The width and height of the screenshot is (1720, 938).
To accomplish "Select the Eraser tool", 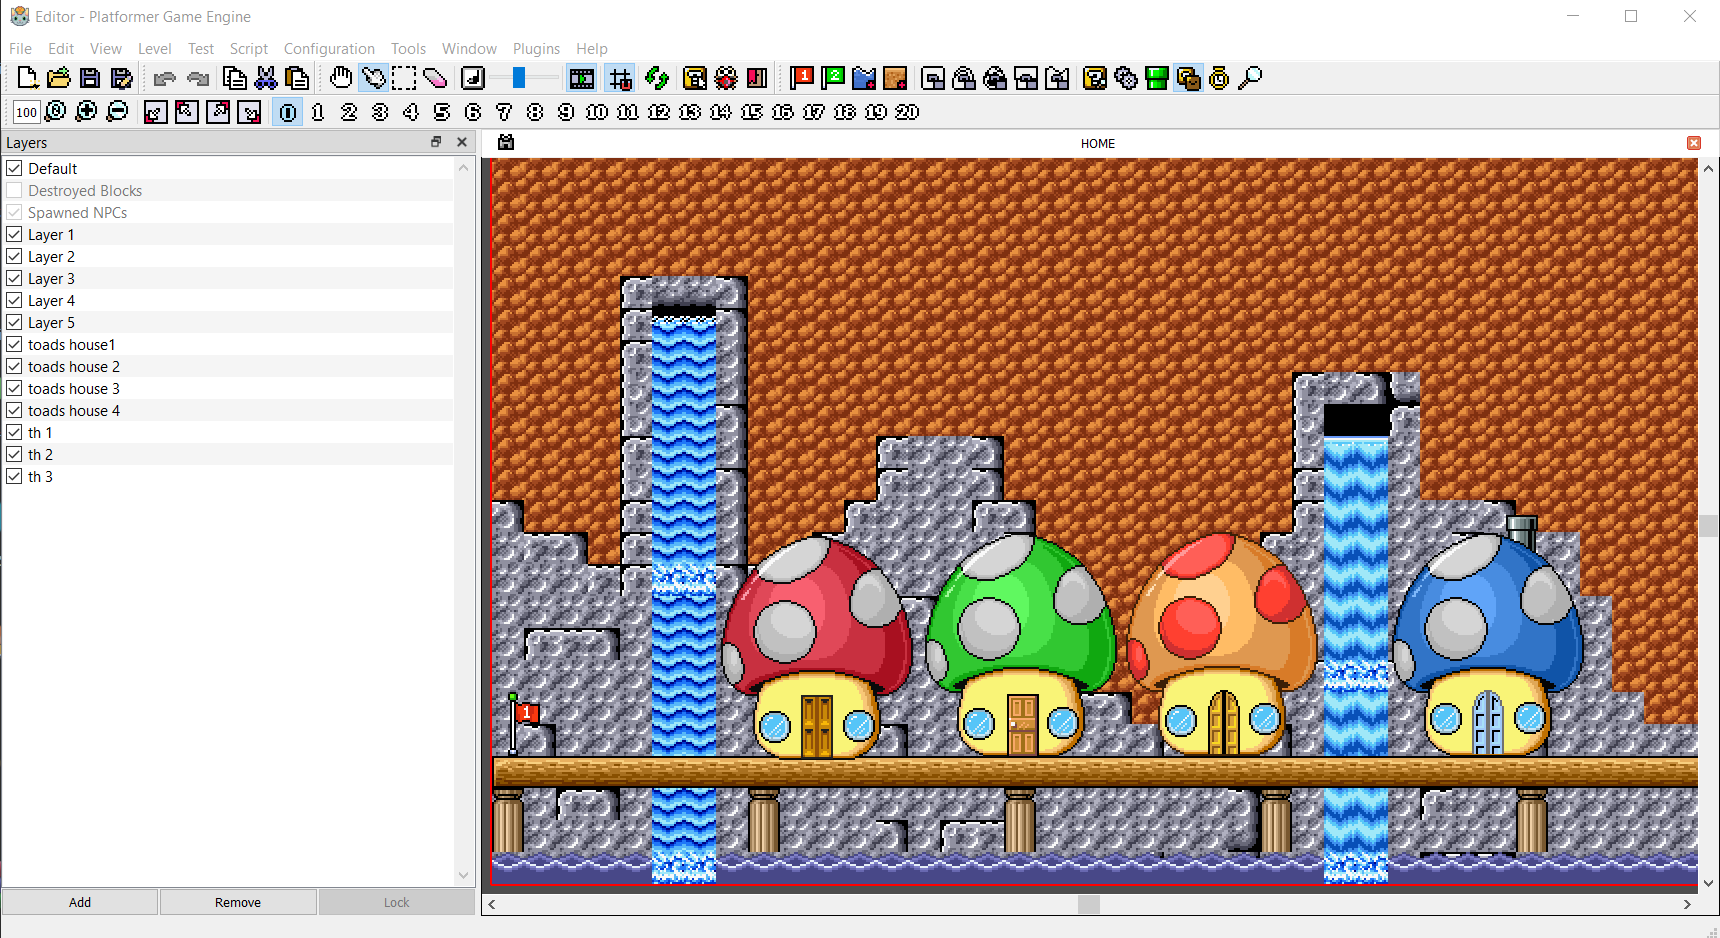I will (x=435, y=78).
